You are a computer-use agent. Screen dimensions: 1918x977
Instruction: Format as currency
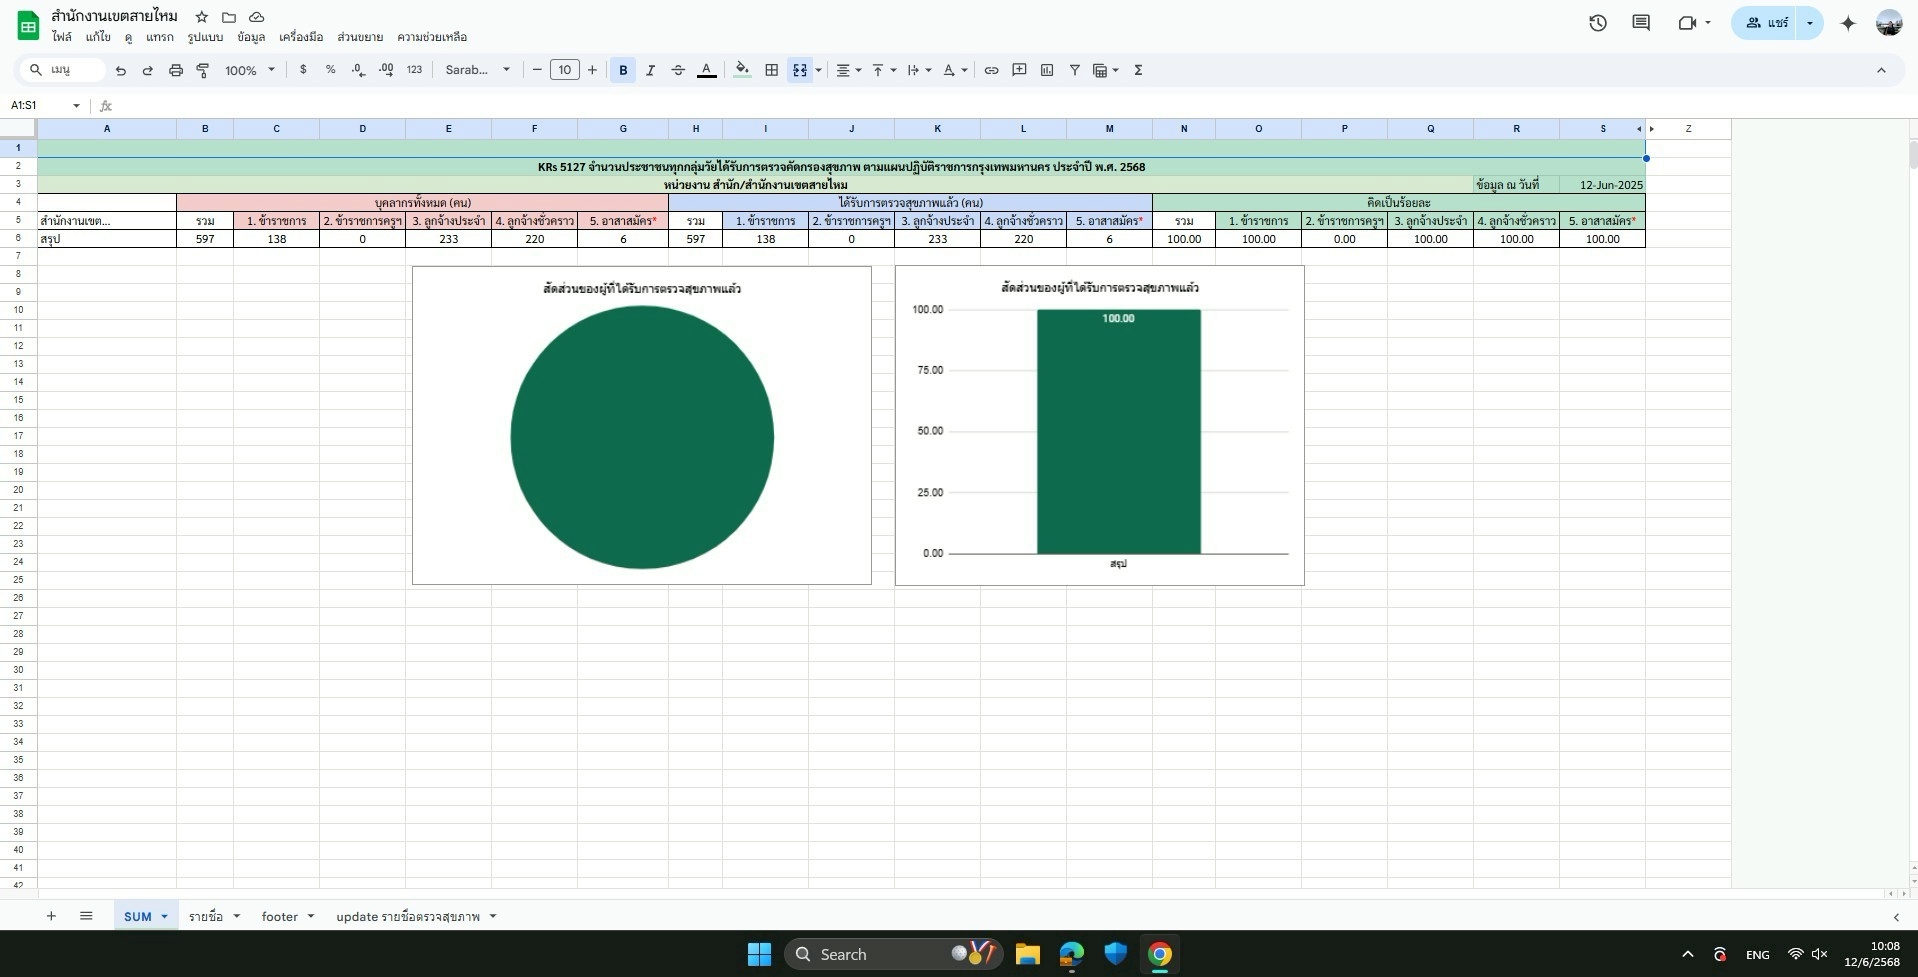(303, 70)
